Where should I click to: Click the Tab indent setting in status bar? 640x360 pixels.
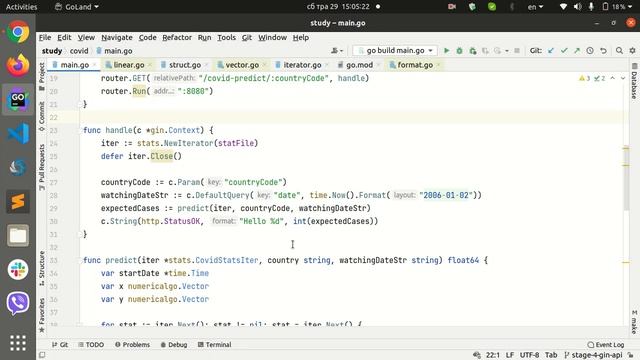click(x=551, y=355)
